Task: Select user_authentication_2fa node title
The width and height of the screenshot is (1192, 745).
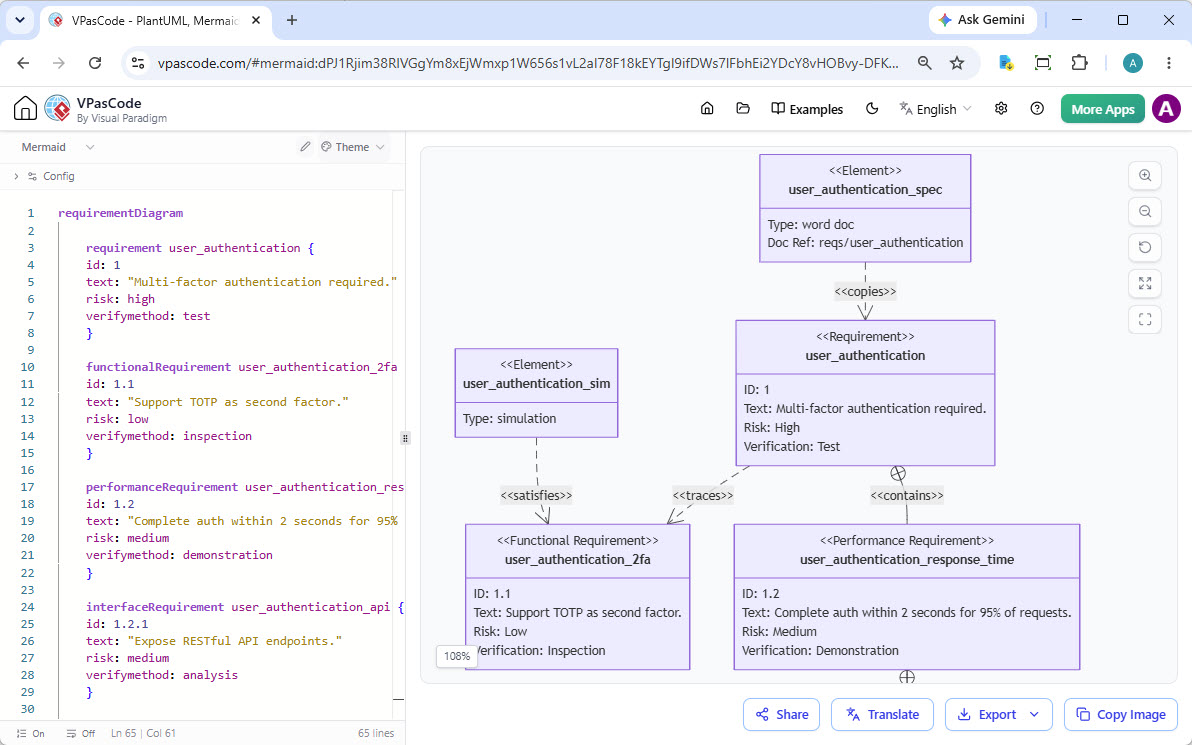Action: pyautogui.click(x=577, y=559)
